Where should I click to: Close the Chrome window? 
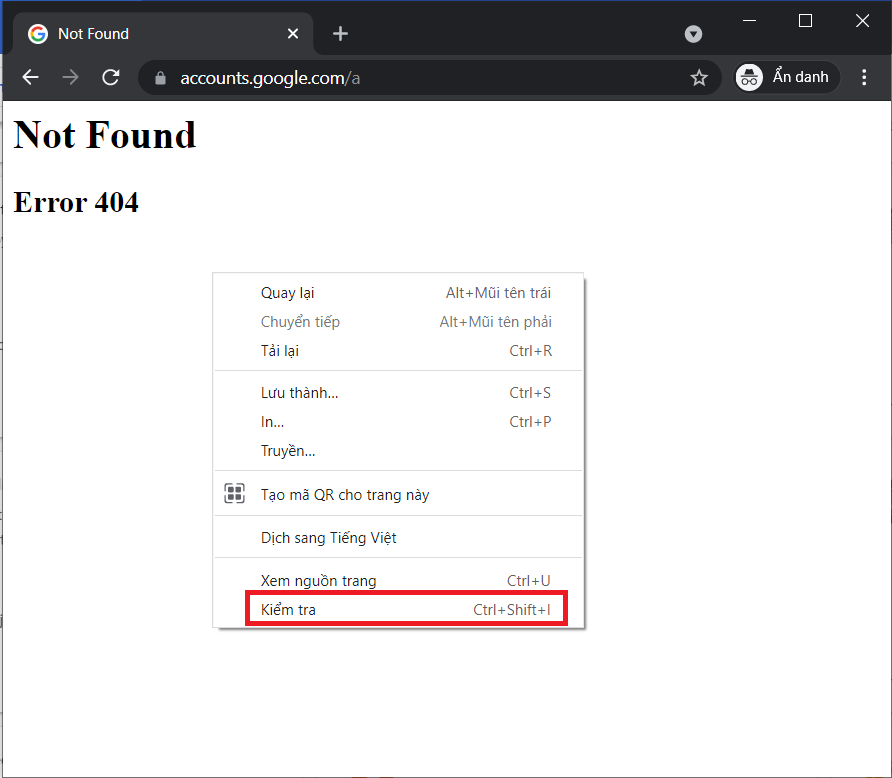coord(862,21)
